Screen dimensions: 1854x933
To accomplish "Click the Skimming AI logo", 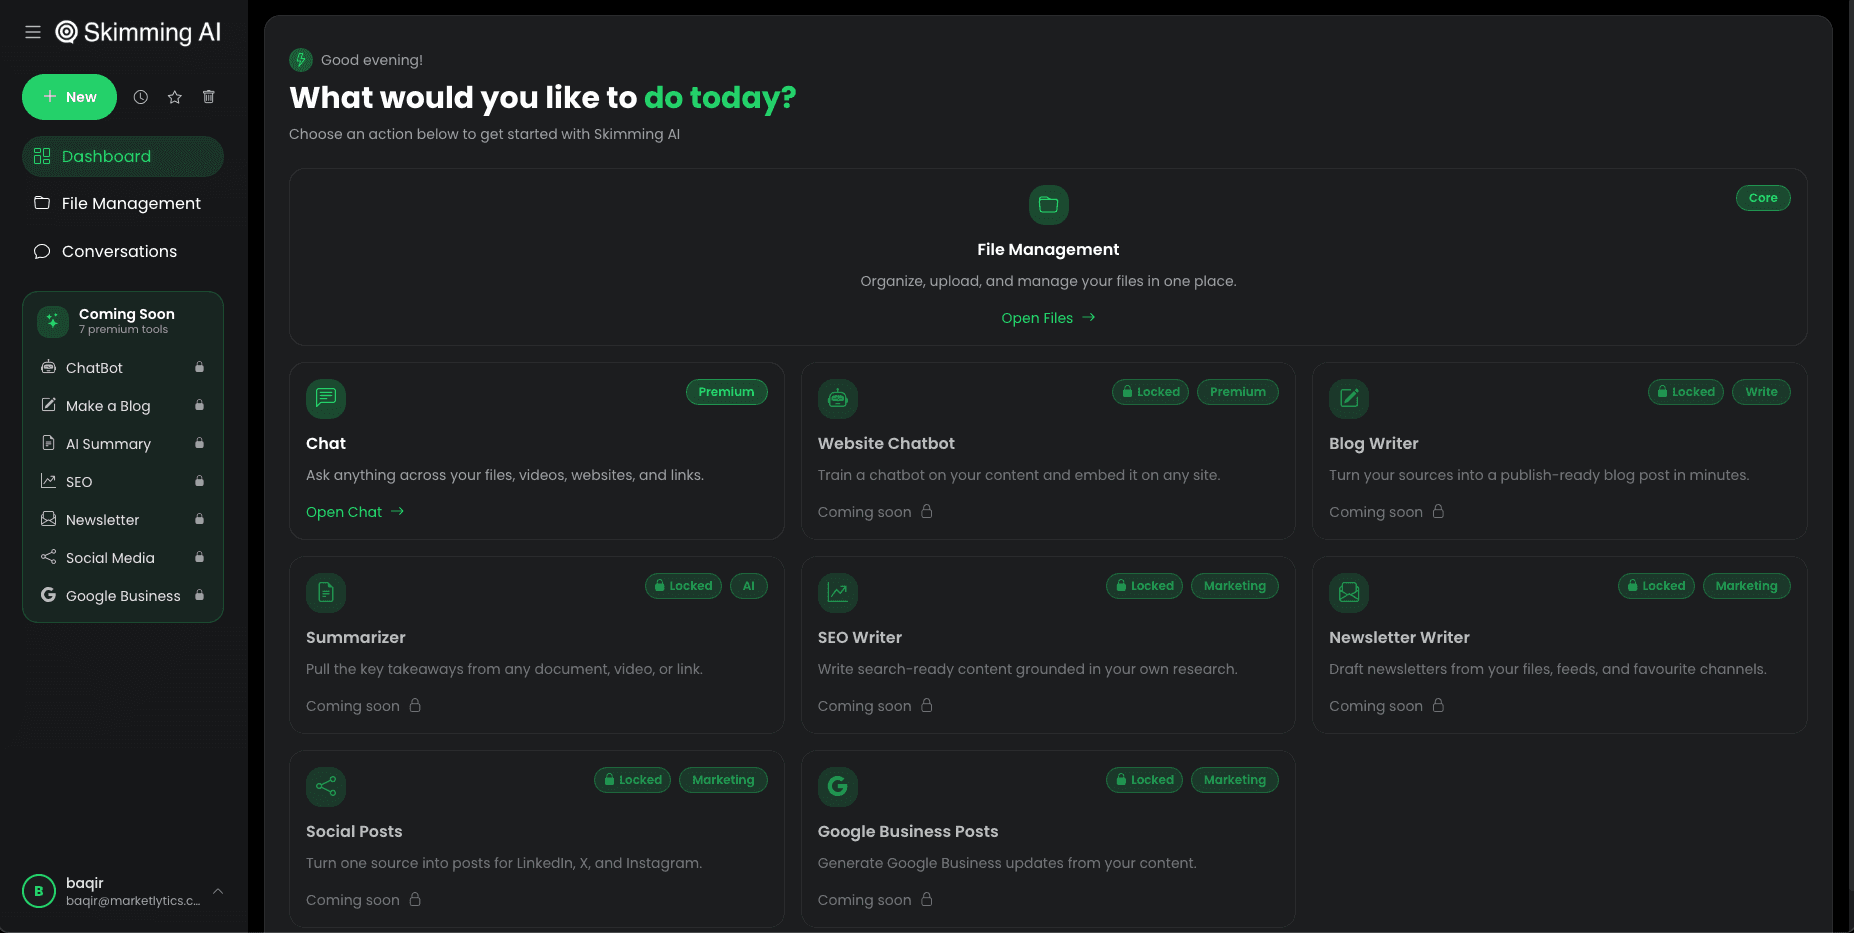I will 138,32.
